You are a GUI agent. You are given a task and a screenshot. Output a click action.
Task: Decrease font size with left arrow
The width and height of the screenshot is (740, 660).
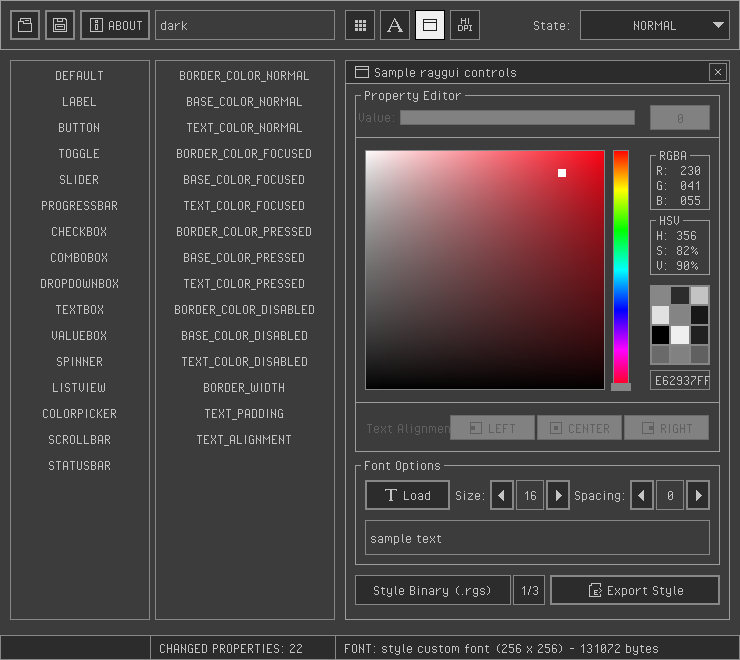tap(502, 495)
